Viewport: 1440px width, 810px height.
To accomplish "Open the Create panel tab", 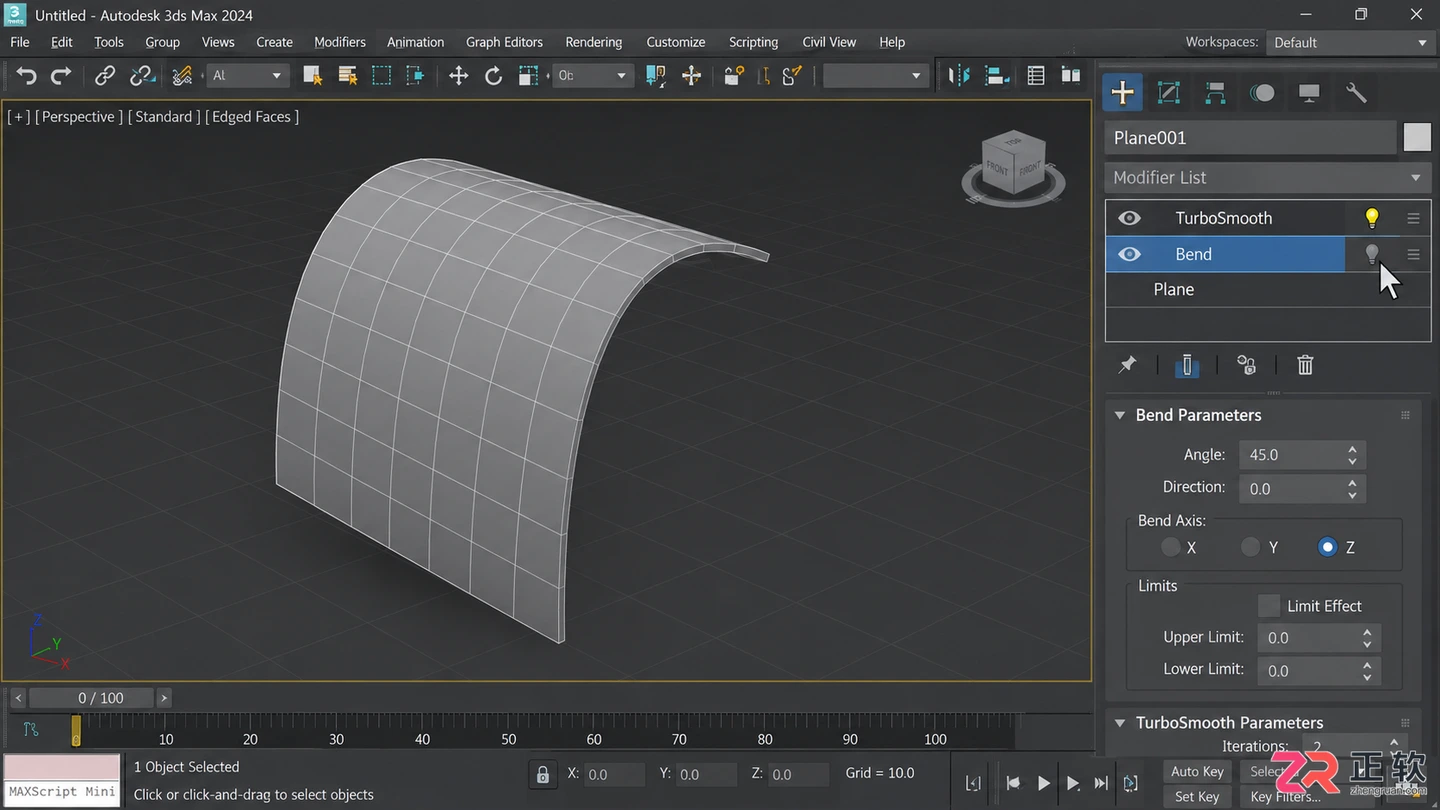I will point(1122,93).
